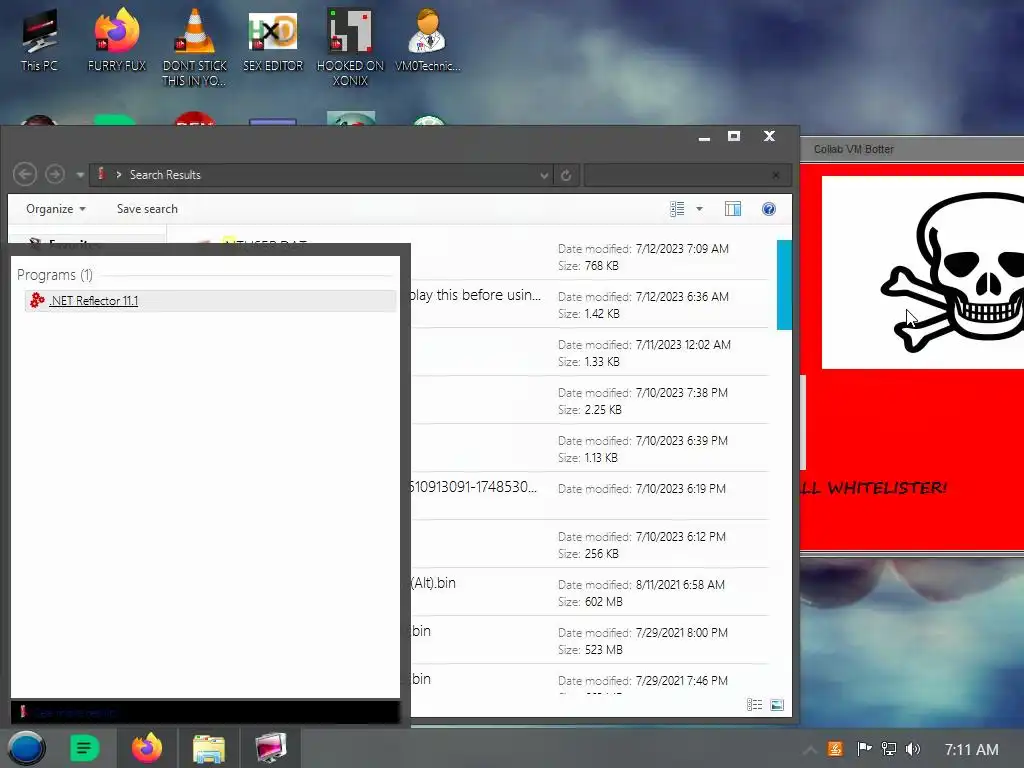
Task: Launch FURRY FUX Firefox desktop shortcut
Action: coord(117,40)
